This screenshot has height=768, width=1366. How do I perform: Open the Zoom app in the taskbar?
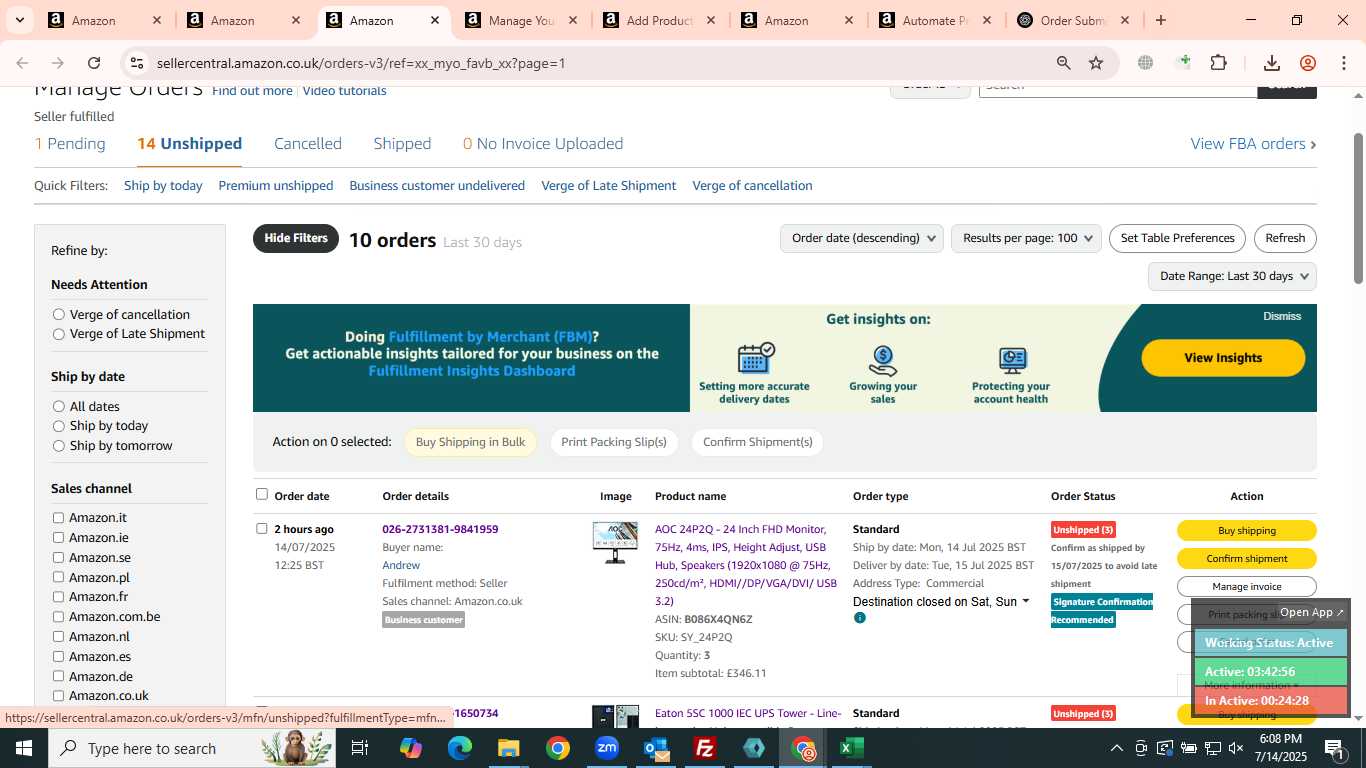click(x=607, y=748)
